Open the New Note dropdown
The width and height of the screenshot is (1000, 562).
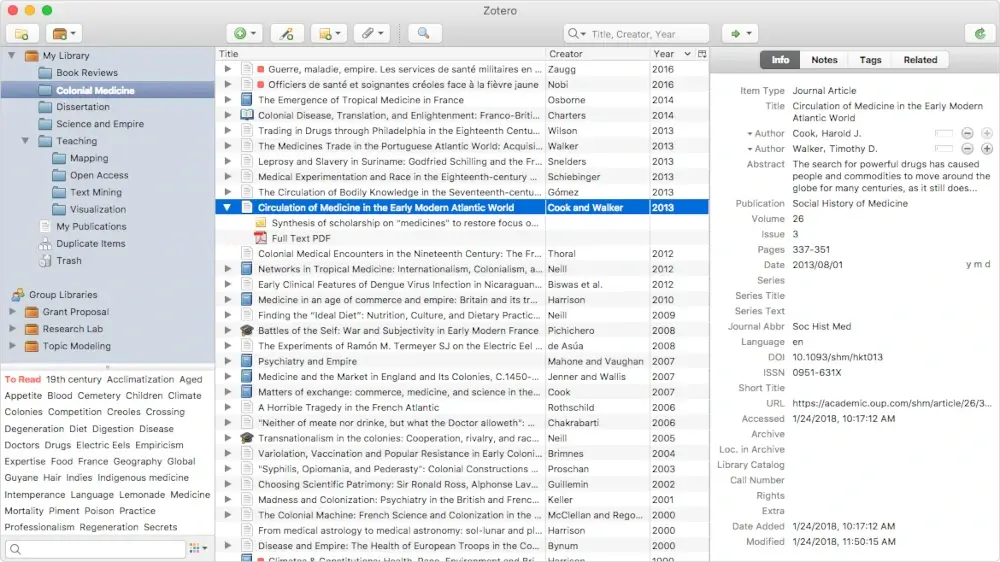click(x=329, y=34)
